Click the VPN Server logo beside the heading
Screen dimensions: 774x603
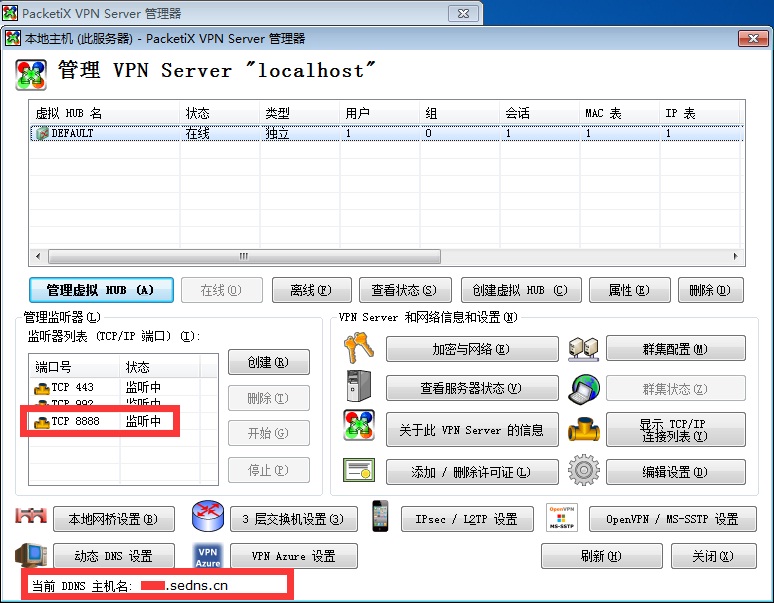pos(31,75)
